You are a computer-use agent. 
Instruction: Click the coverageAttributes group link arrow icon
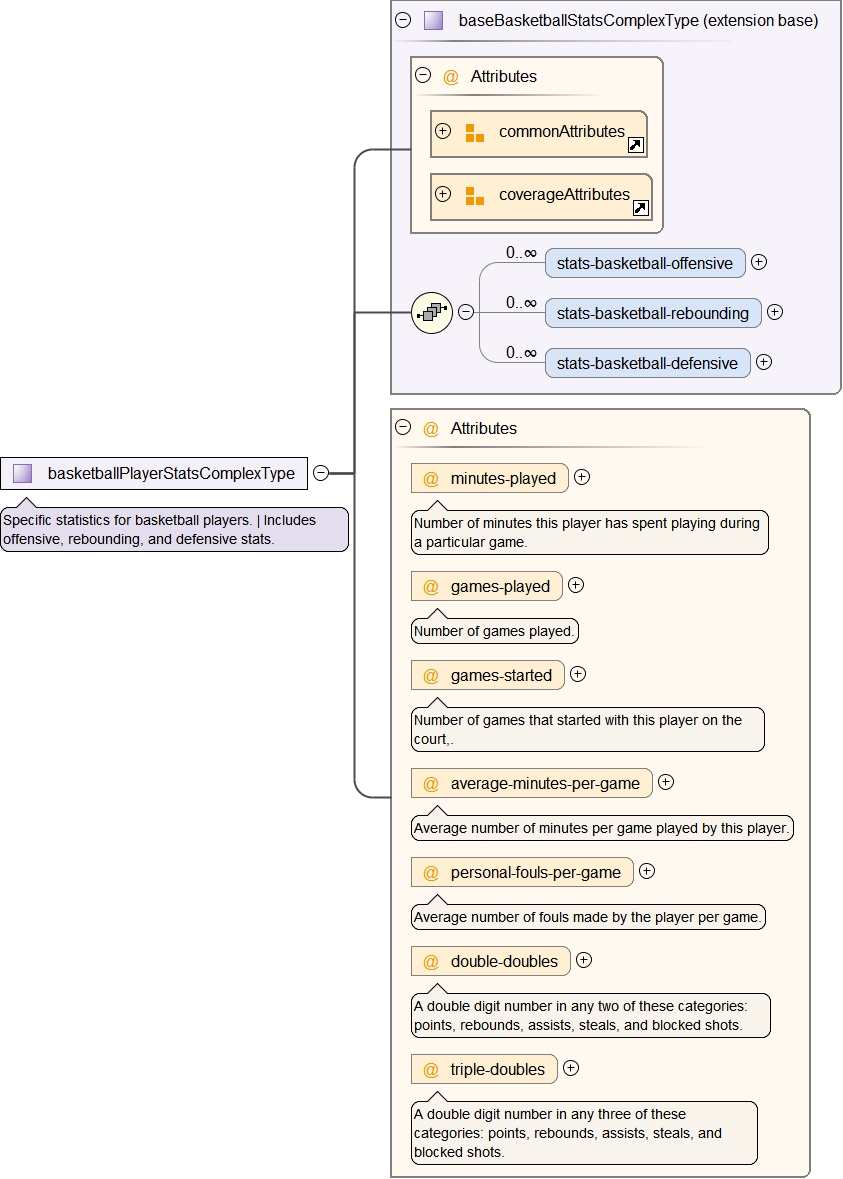[641, 209]
